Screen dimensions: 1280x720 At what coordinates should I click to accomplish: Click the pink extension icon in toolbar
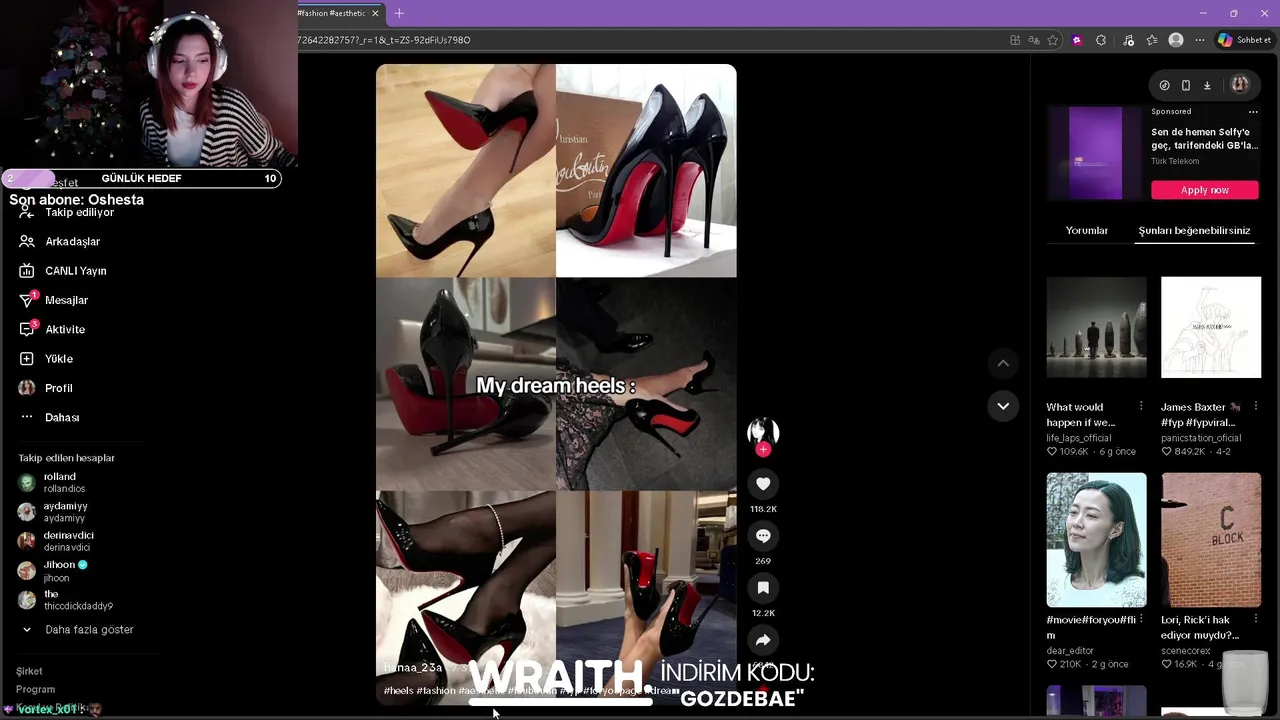point(1077,40)
